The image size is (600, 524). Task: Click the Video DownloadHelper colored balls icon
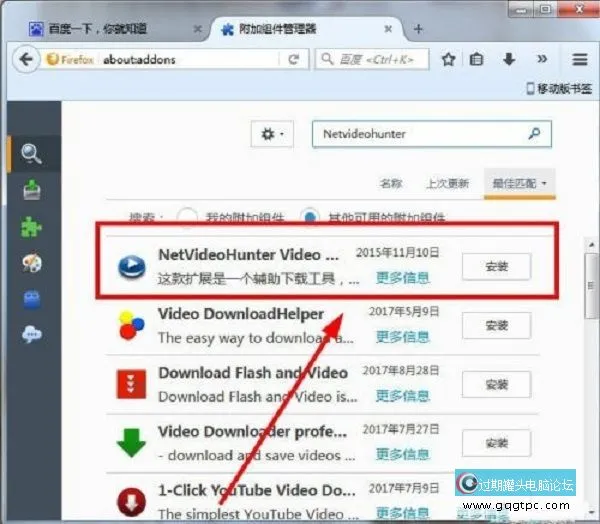(x=132, y=325)
